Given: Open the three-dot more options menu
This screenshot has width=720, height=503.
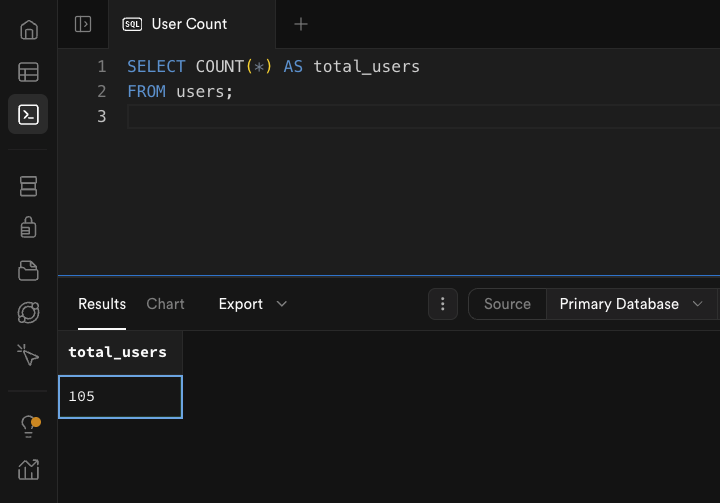Looking at the screenshot, I should [x=443, y=304].
